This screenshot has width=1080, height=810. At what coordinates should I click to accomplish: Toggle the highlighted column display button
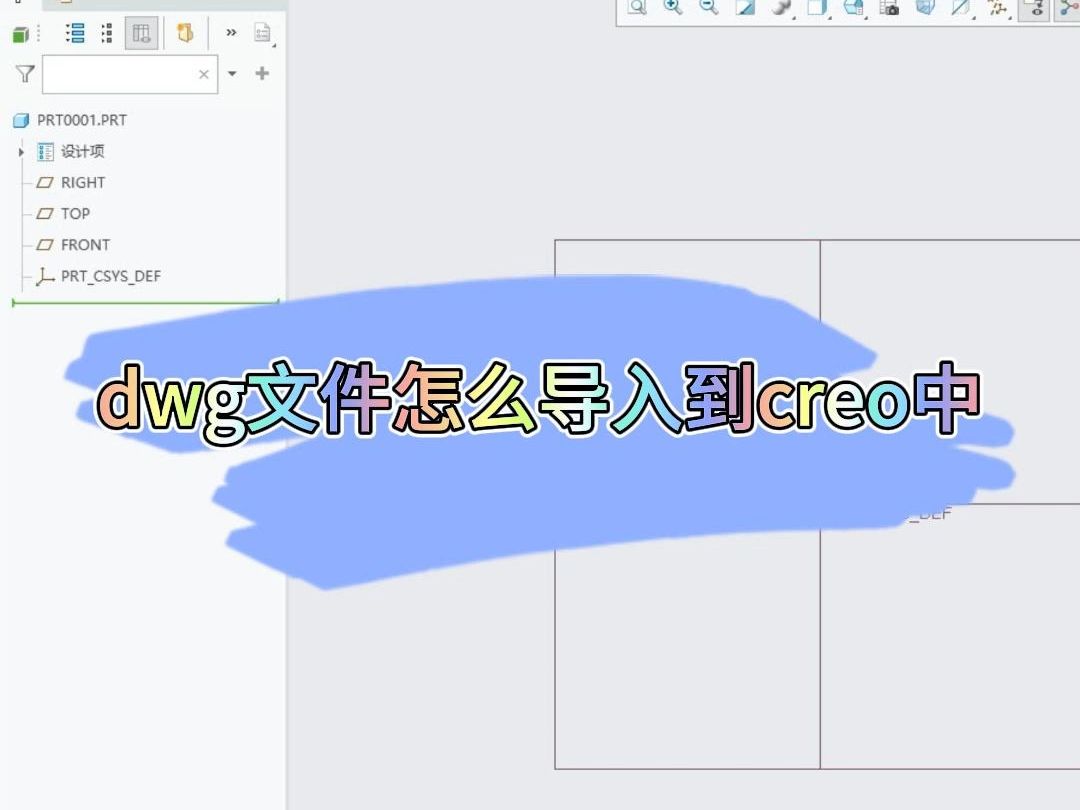[140, 32]
